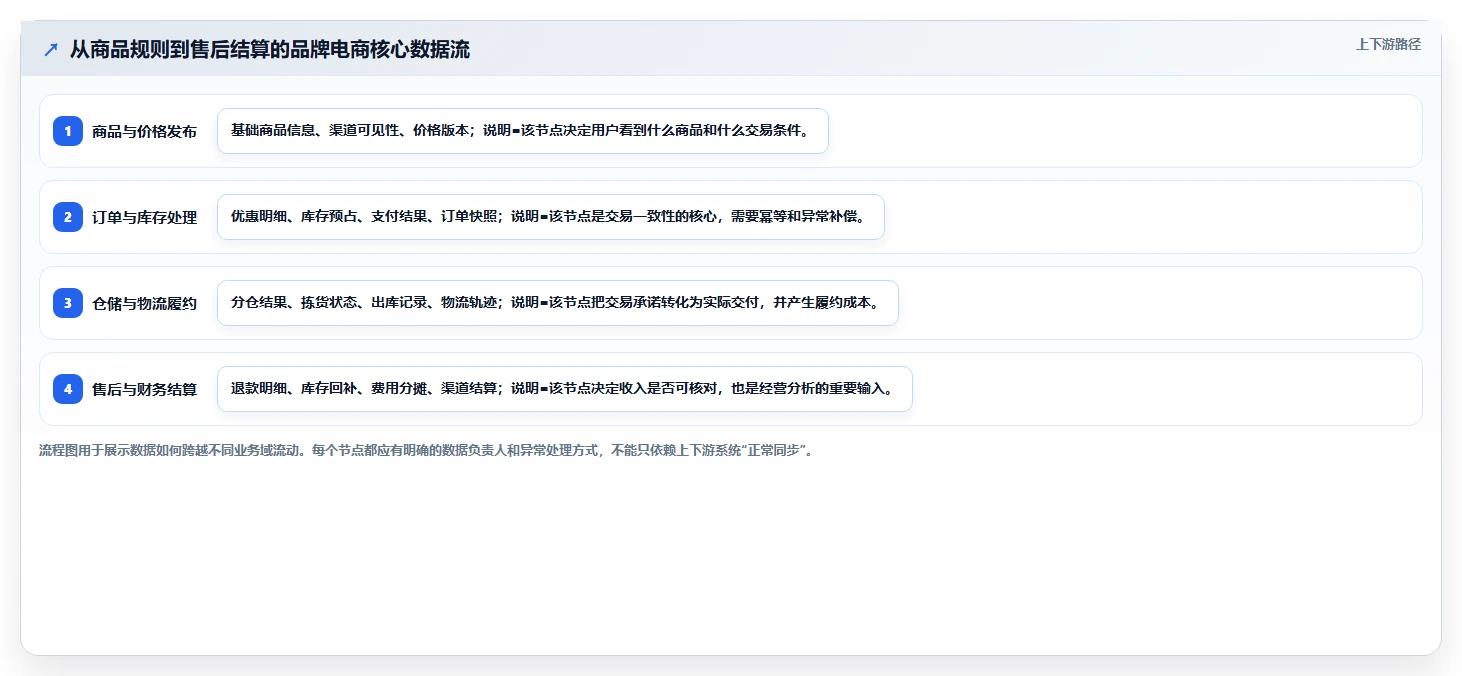This screenshot has width=1462, height=676.
Task: Select step number 1 badge
Action: click(x=68, y=131)
